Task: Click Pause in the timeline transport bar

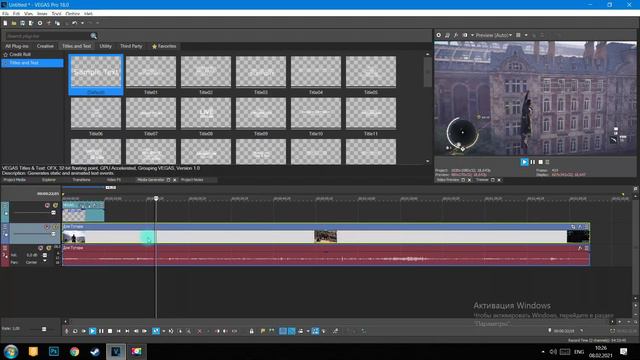Action: pos(101,331)
